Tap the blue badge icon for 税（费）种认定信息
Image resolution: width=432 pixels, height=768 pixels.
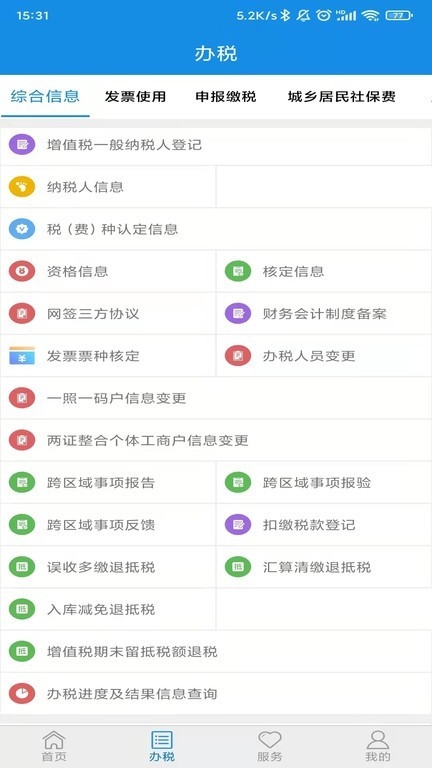coord(22,229)
